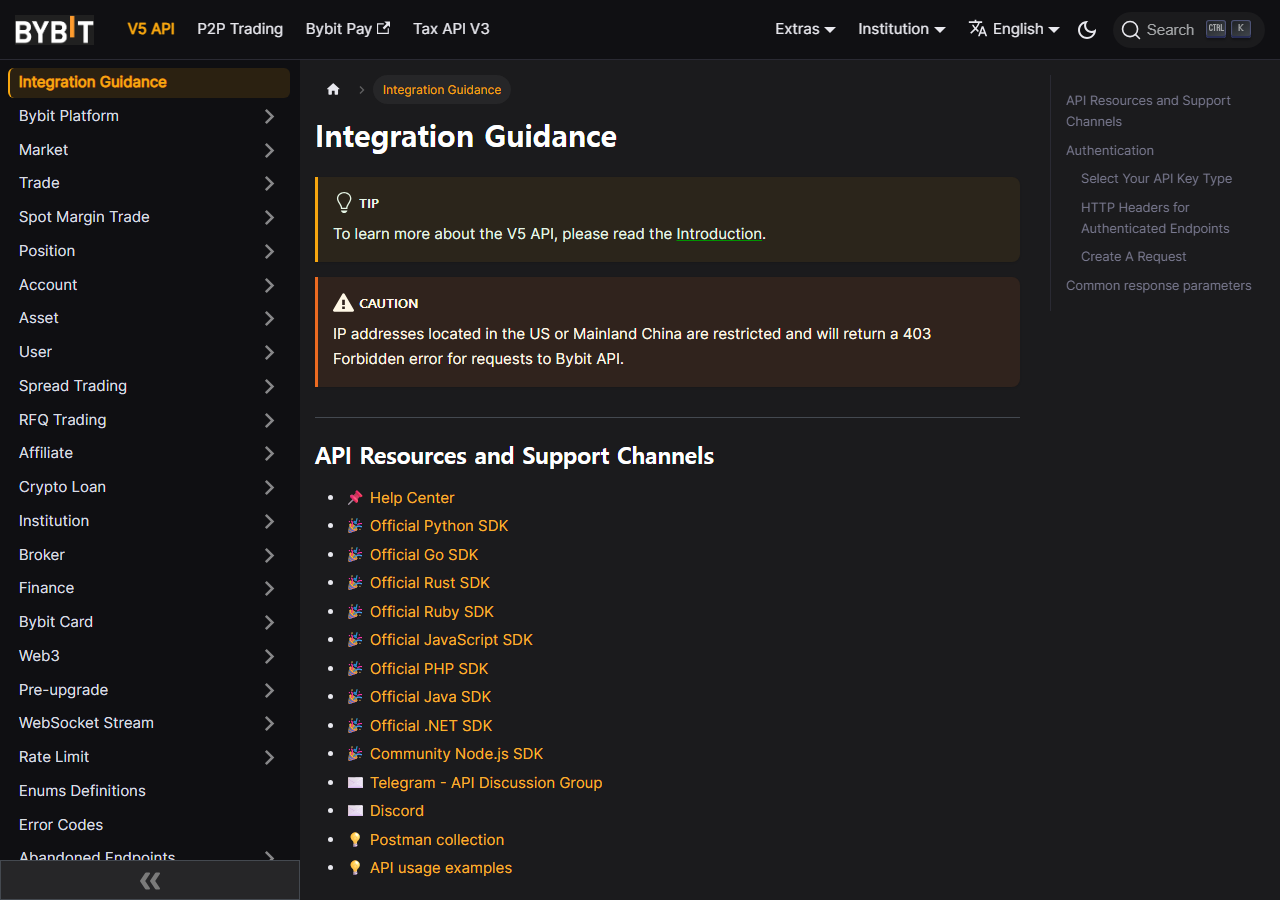1280x900 pixels.
Task: Click the external link icon beside Bybit Pay
Action: pyautogui.click(x=383, y=29)
